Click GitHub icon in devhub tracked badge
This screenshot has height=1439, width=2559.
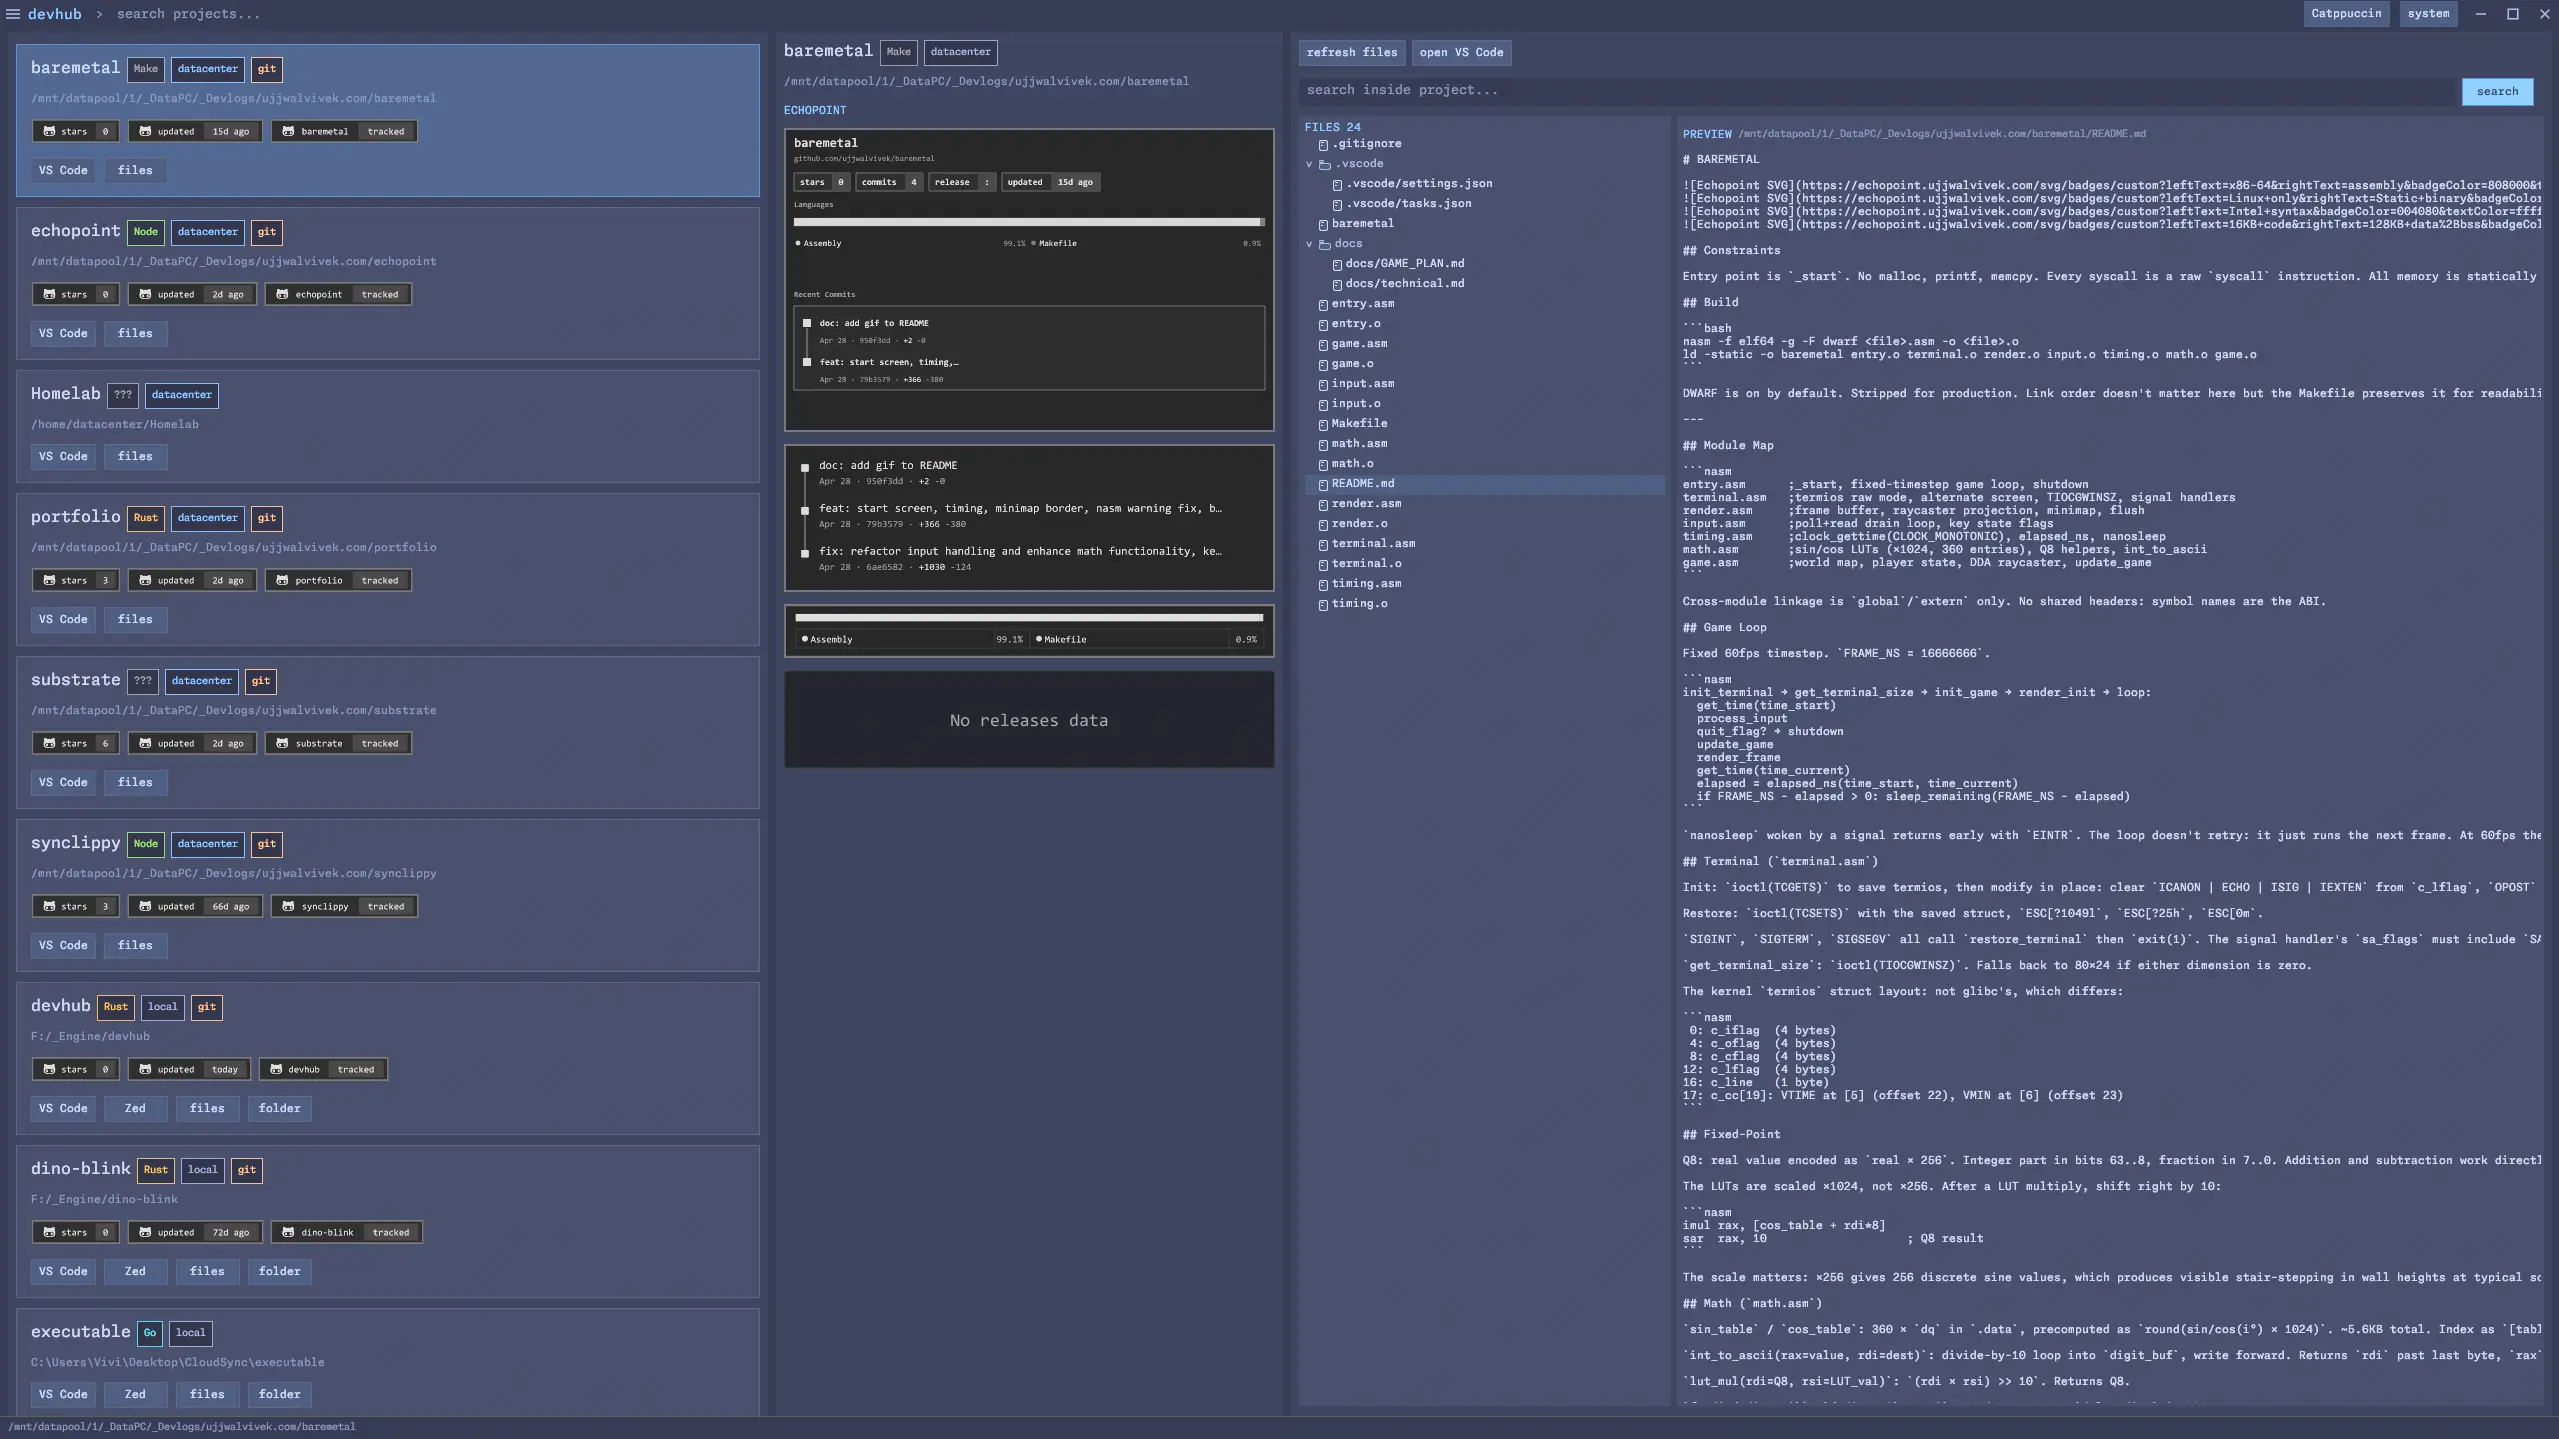point(276,1069)
